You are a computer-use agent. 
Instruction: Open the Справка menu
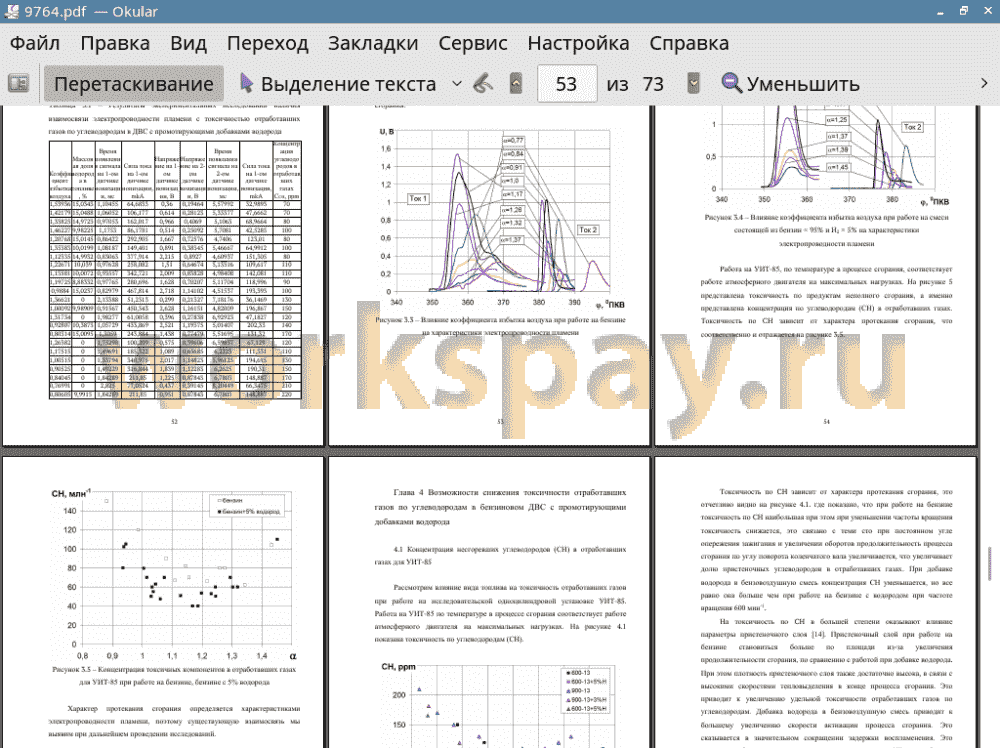pos(689,43)
